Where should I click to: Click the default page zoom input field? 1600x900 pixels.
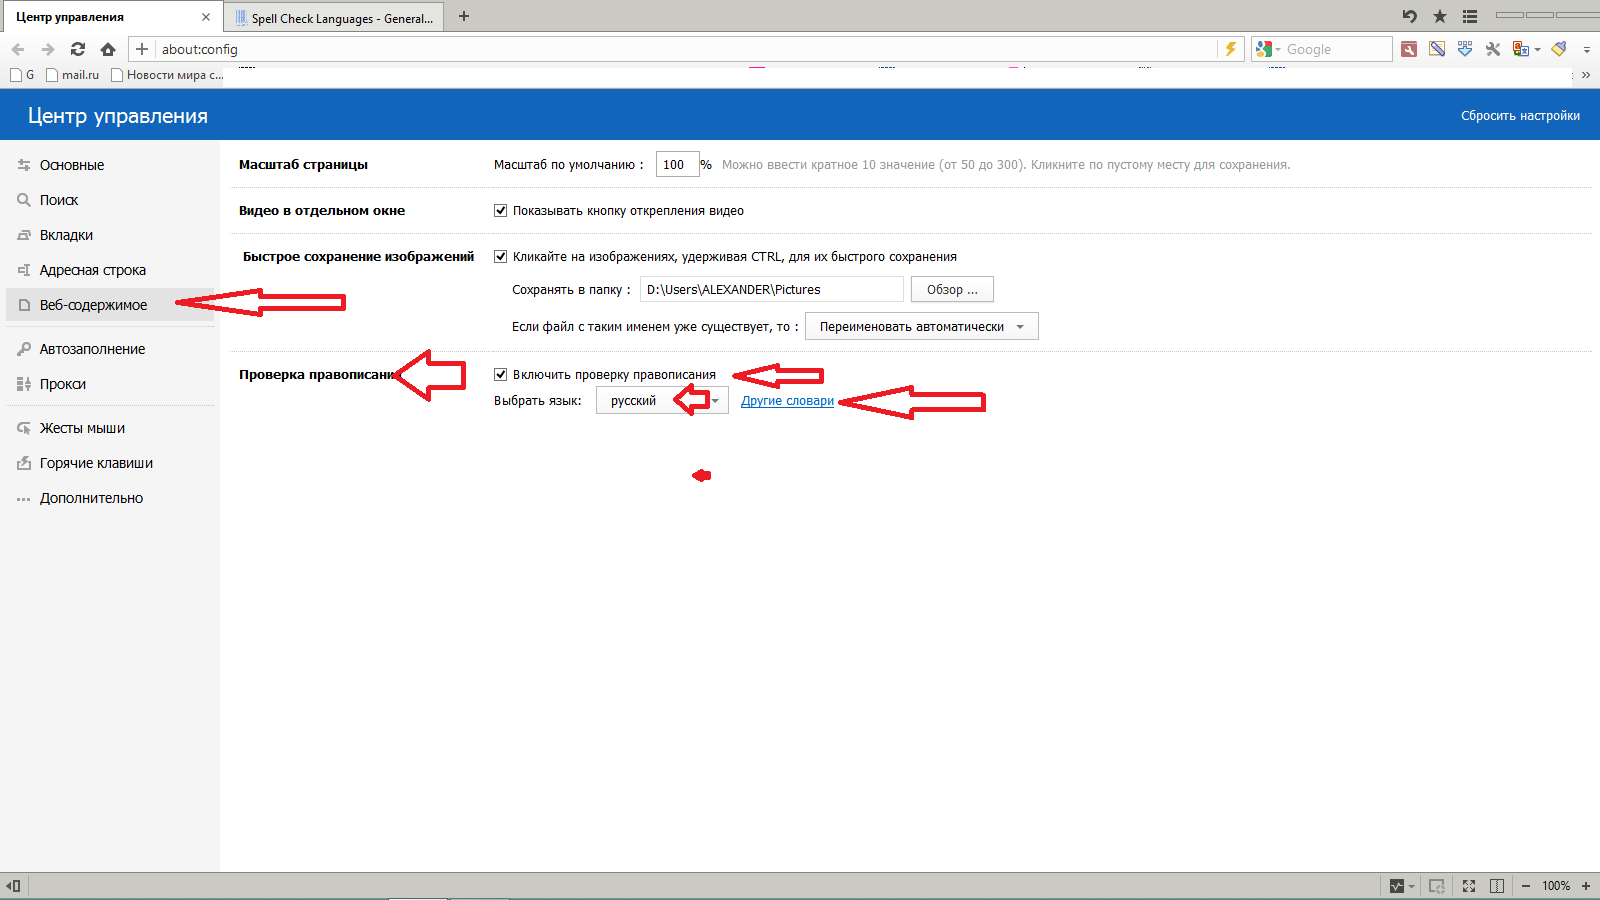[676, 165]
